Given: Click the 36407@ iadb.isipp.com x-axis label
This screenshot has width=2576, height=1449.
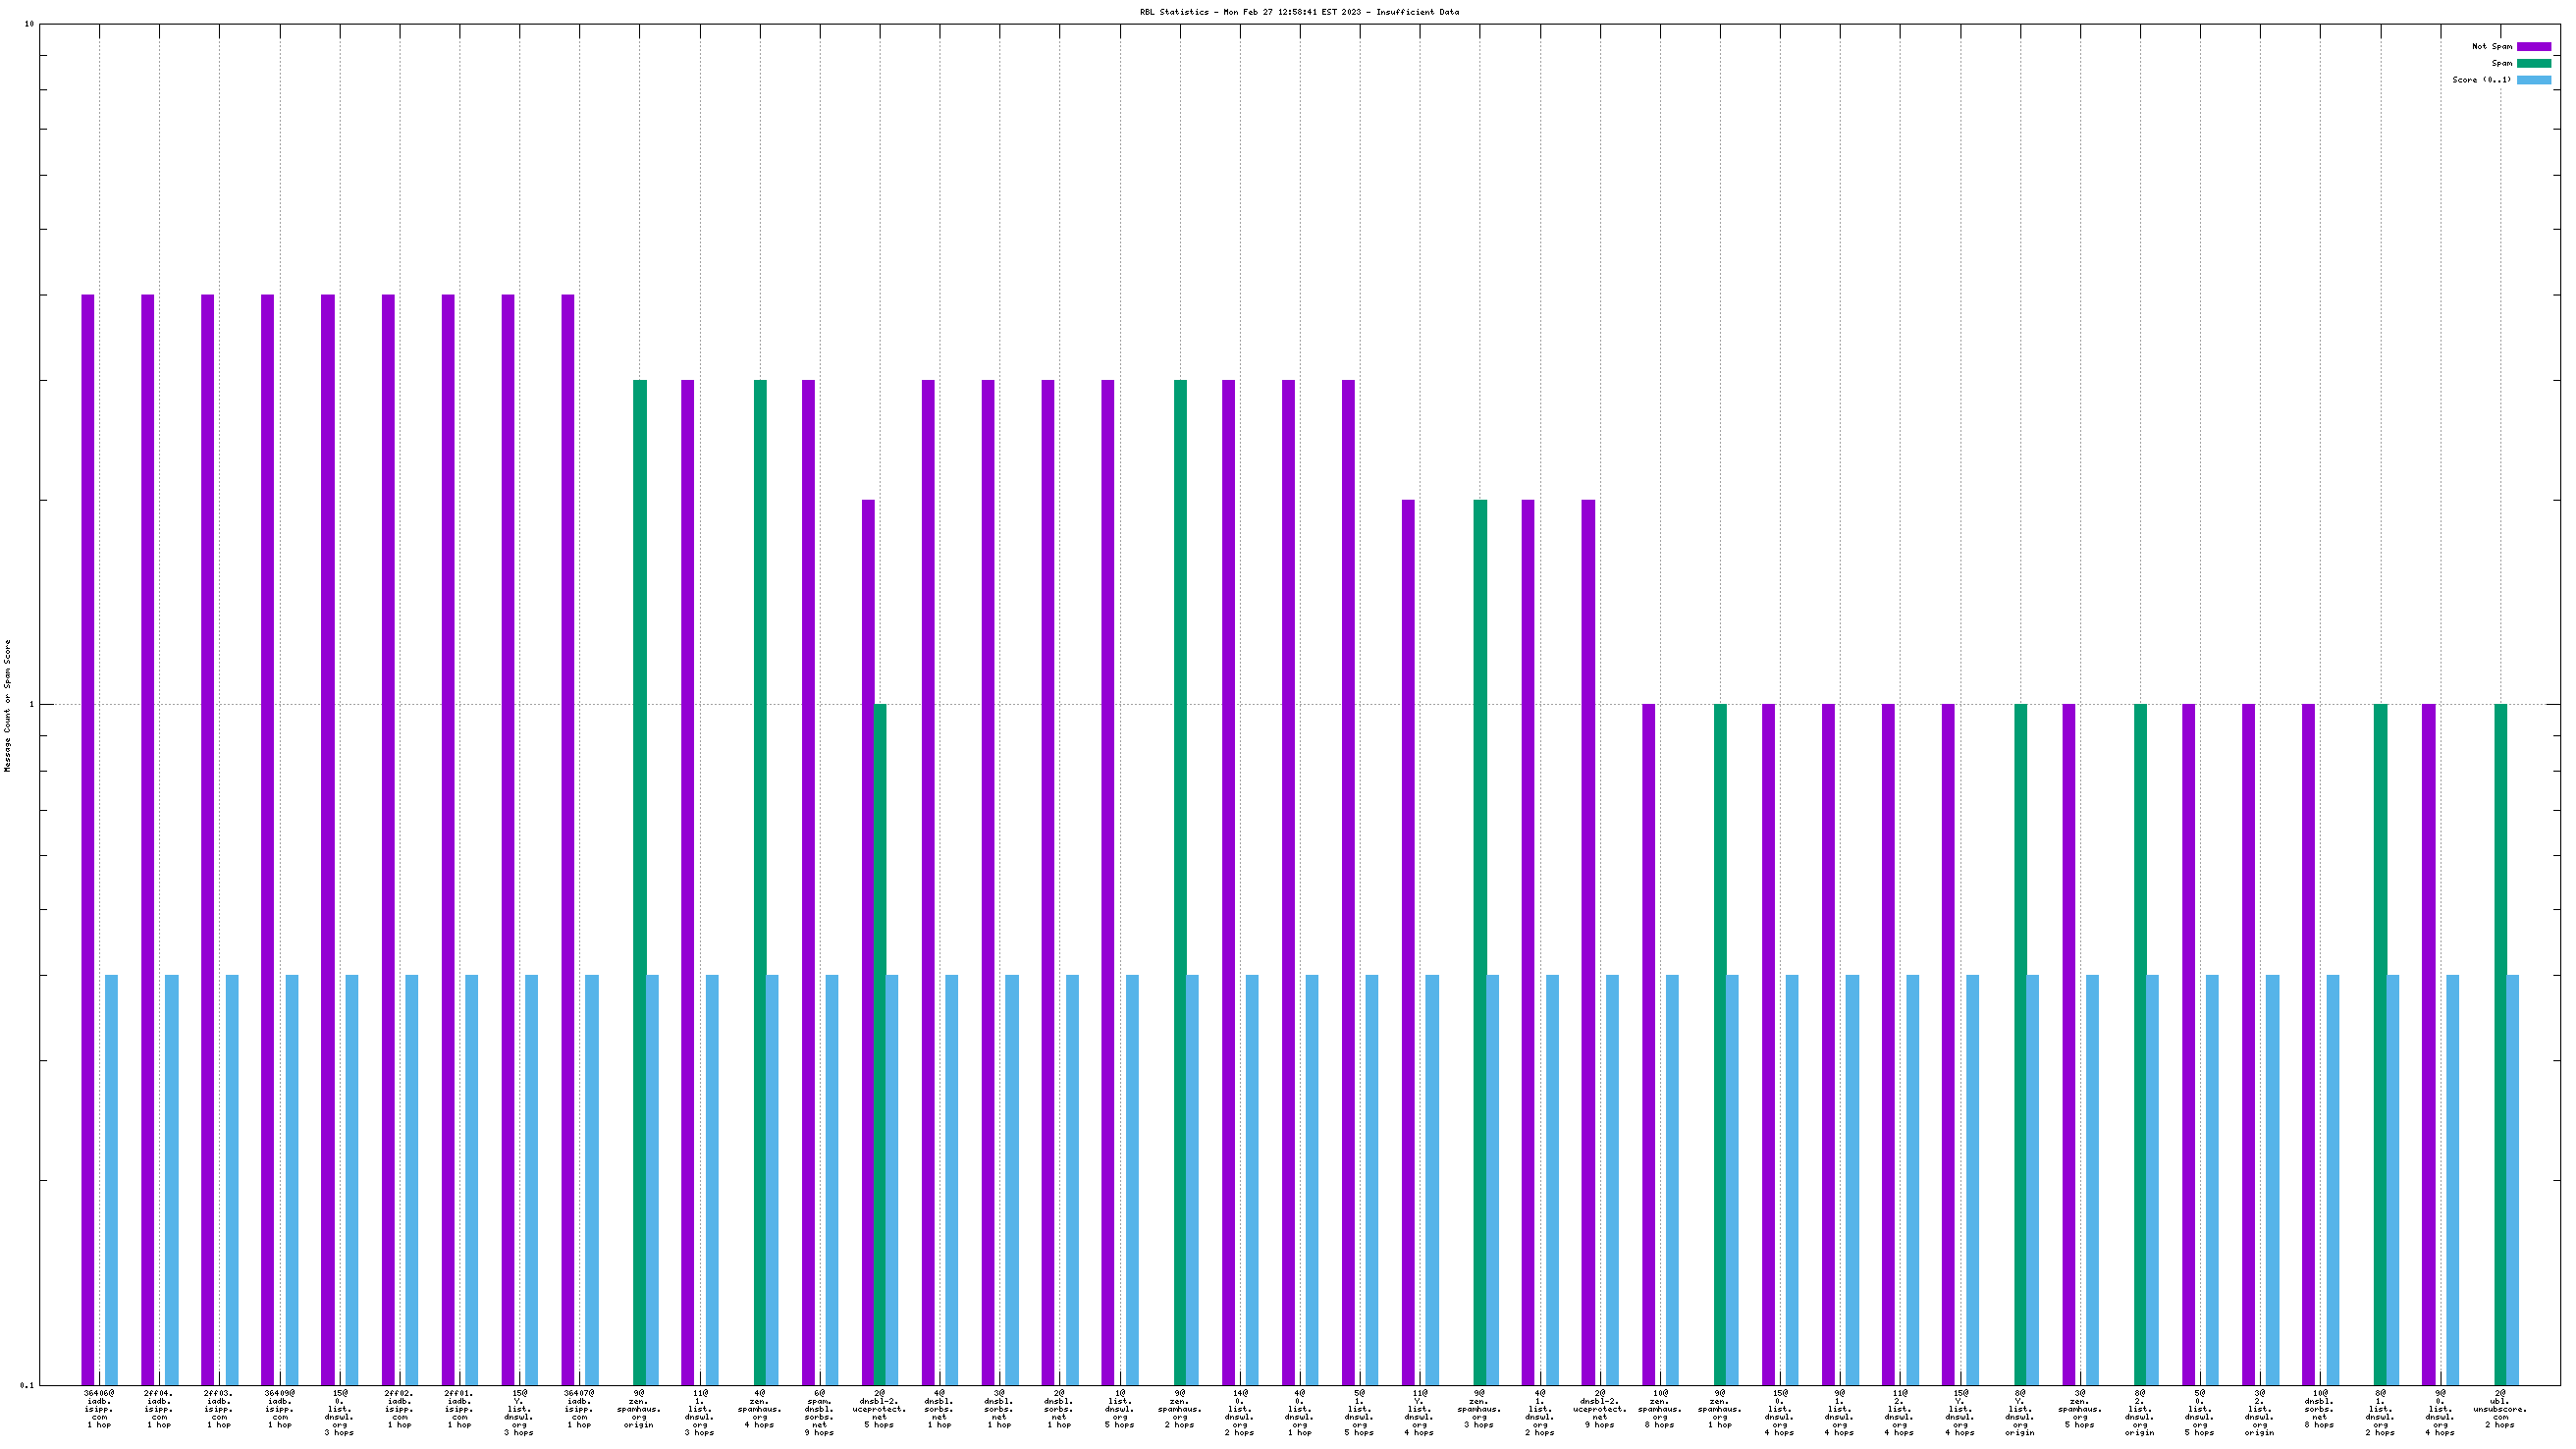Looking at the screenshot, I should [579, 1408].
